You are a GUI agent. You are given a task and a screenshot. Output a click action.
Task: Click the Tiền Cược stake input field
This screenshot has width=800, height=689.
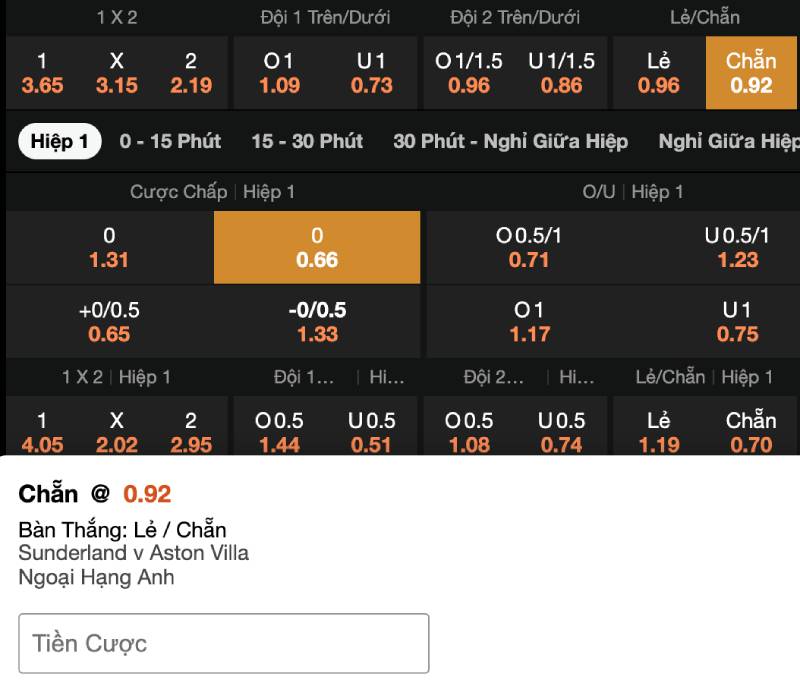pos(224,643)
